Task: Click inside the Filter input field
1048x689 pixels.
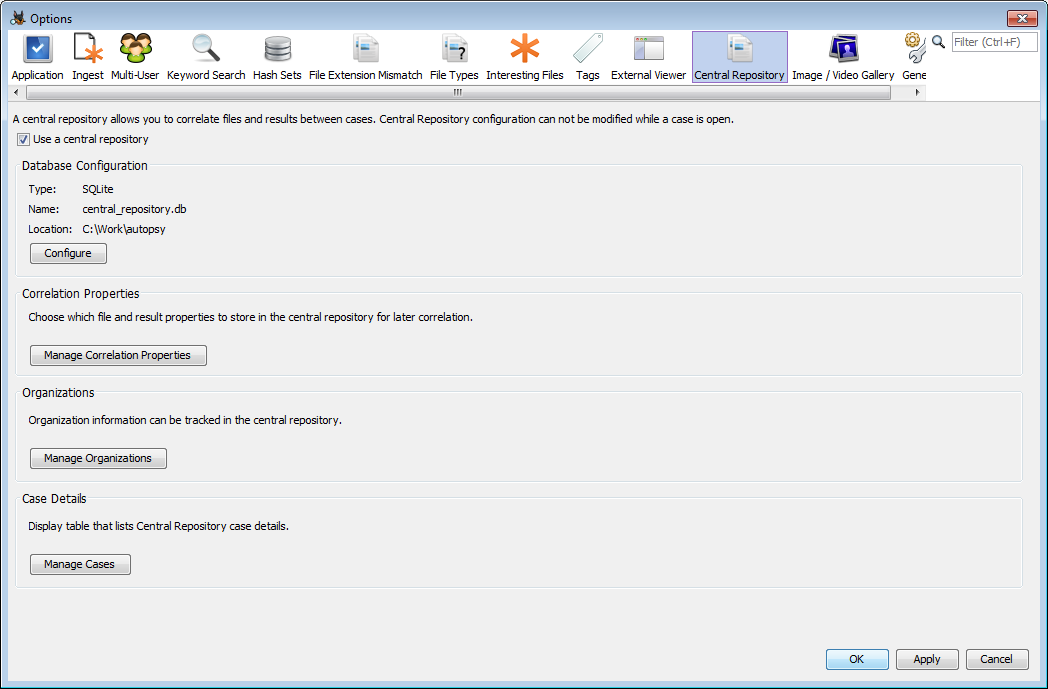Action: point(995,42)
